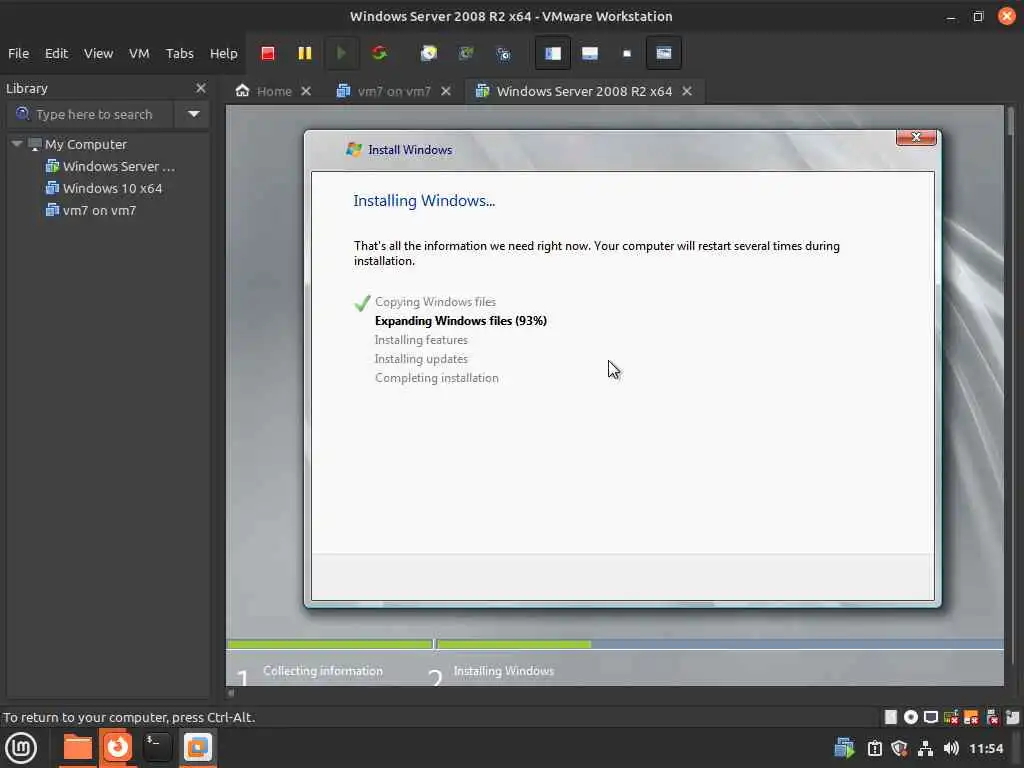Click the sound card status icon

point(992,717)
